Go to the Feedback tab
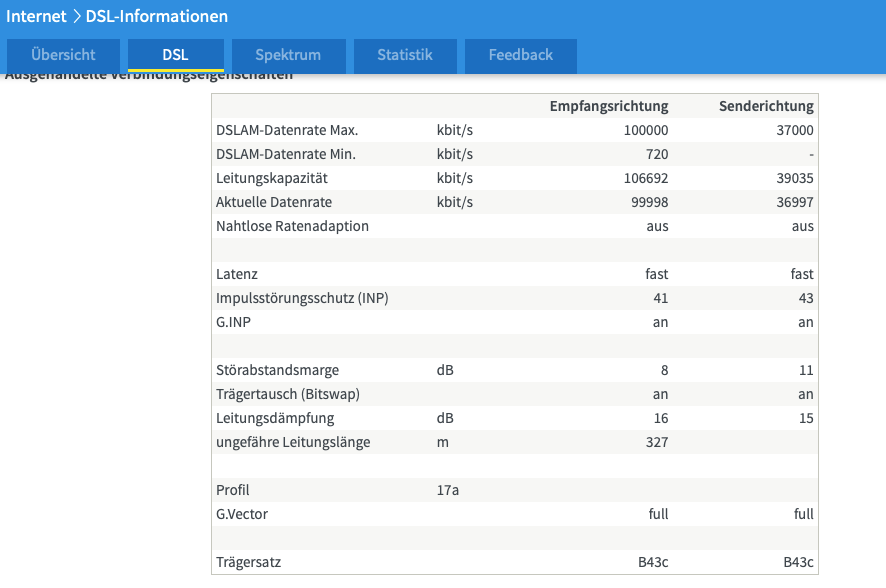The height and width of the screenshot is (588, 886). [x=520, y=55]
